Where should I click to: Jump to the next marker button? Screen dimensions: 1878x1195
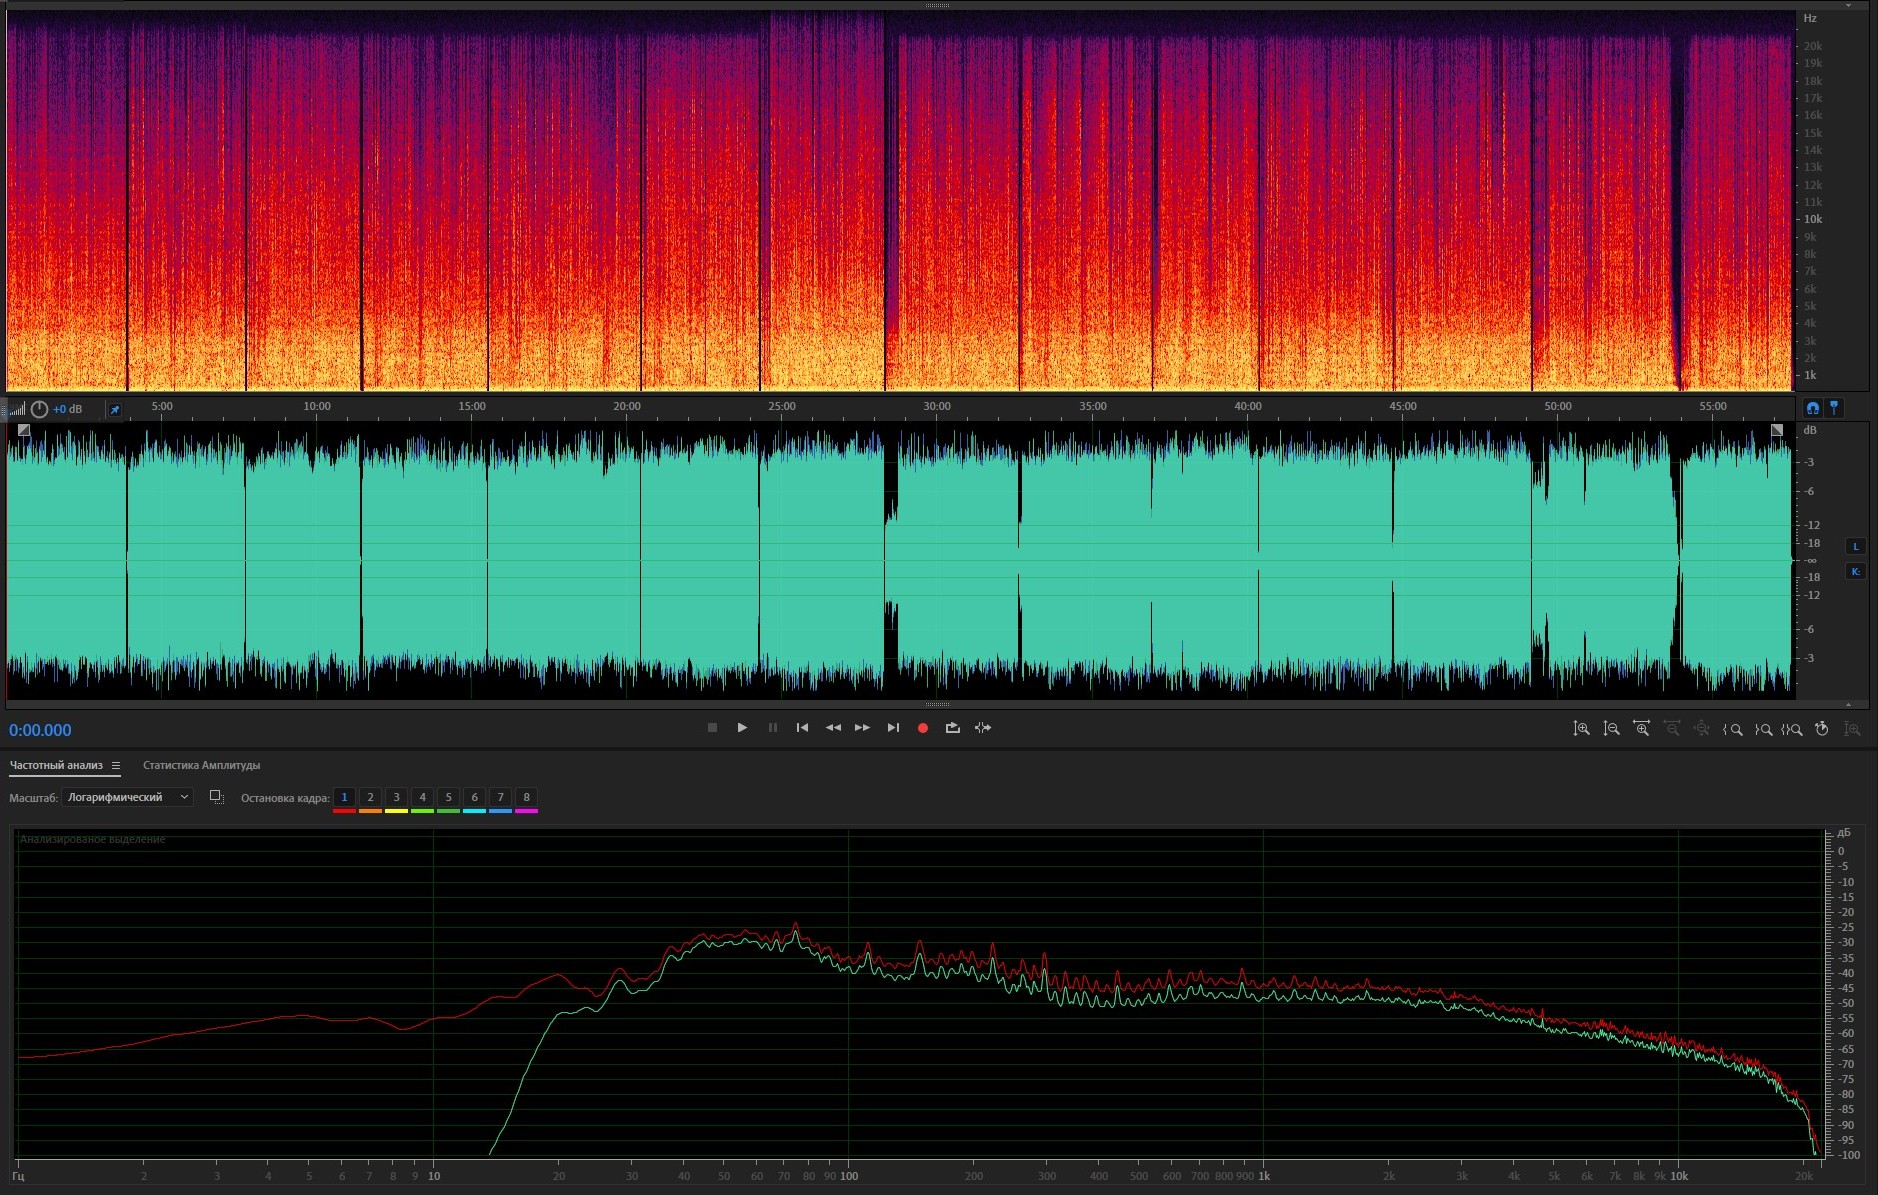tap(893, 728)
